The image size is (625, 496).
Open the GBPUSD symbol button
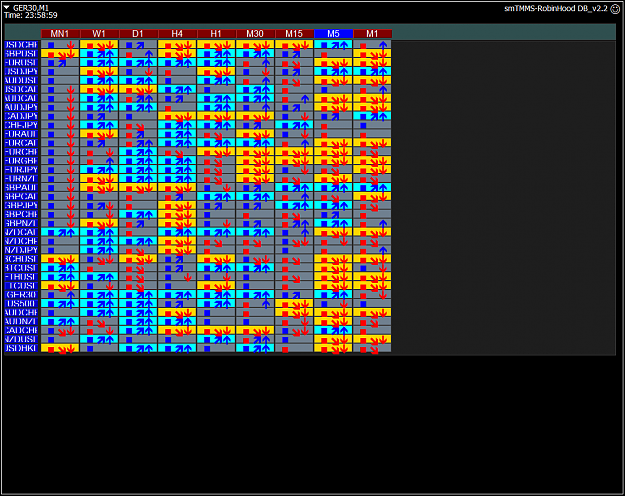point(22,53)
